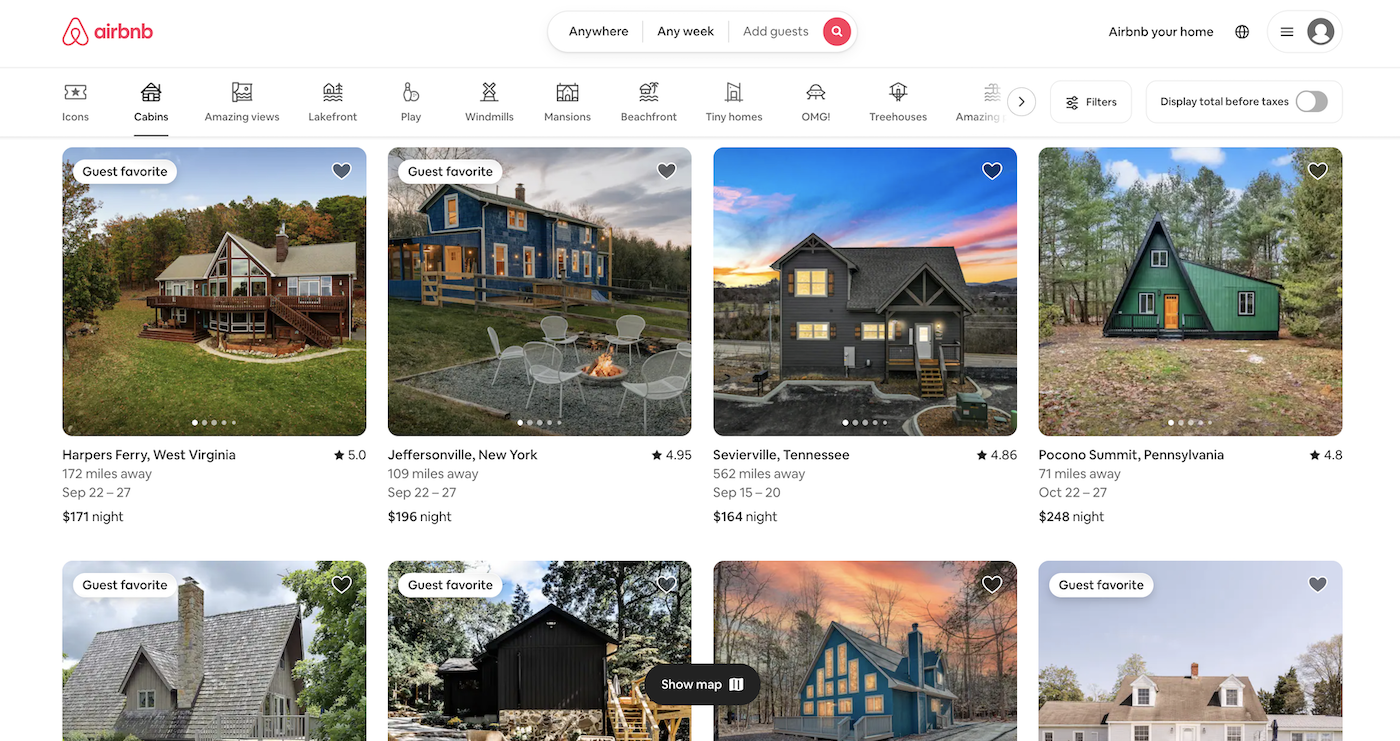1400x741 pixels.
Task: Advance the Jeffersonville photo carousel dots
Action: [540, 422]
